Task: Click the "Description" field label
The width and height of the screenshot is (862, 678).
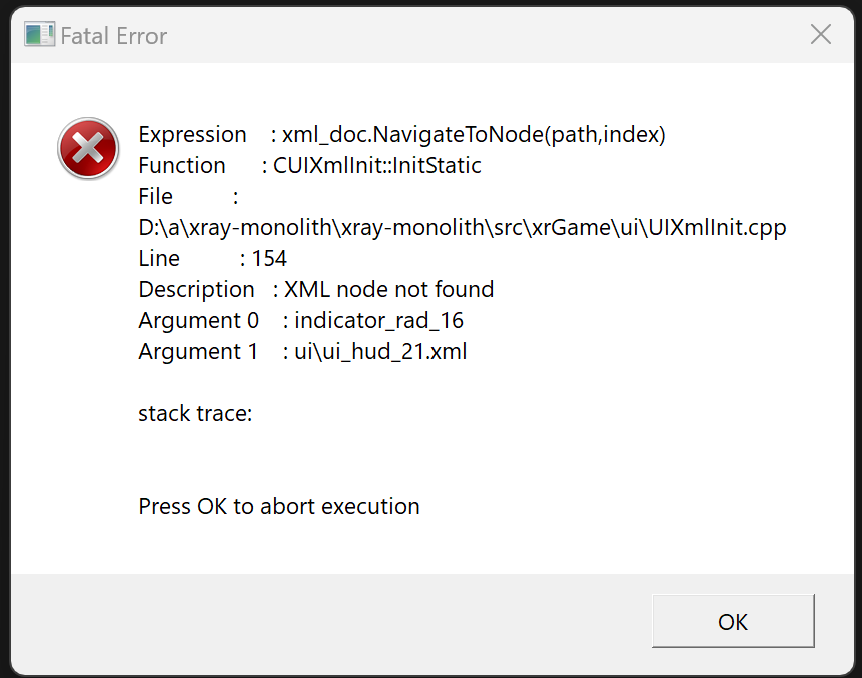Action: coord(196,290)
